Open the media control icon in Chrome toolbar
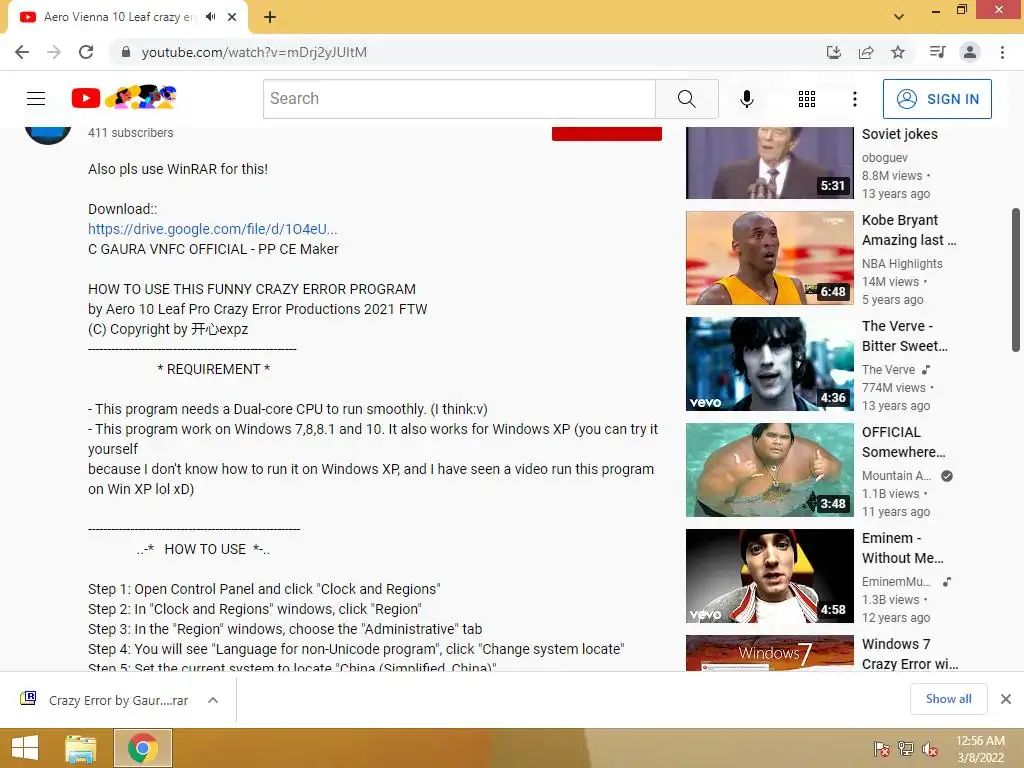This screenshot has height=768, width=1024. point(937,52)
